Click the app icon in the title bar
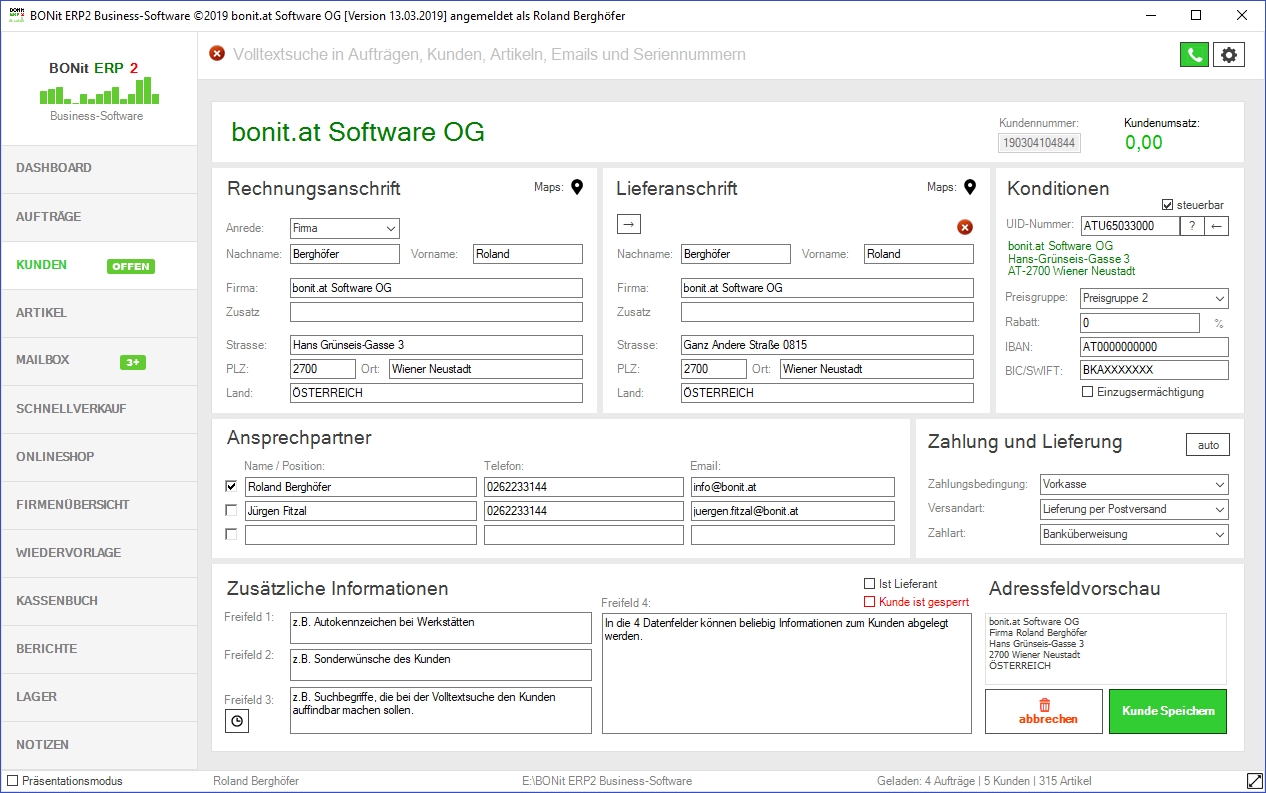 pos(15,15)
